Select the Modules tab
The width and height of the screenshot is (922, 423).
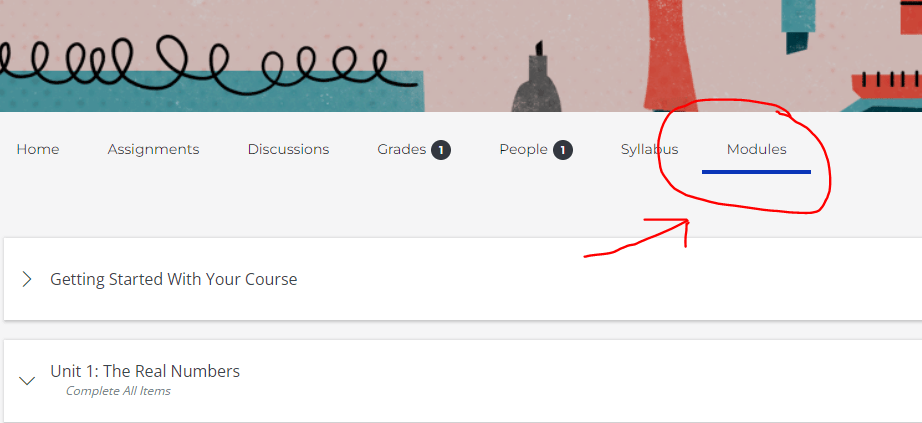tap(756, 149)
